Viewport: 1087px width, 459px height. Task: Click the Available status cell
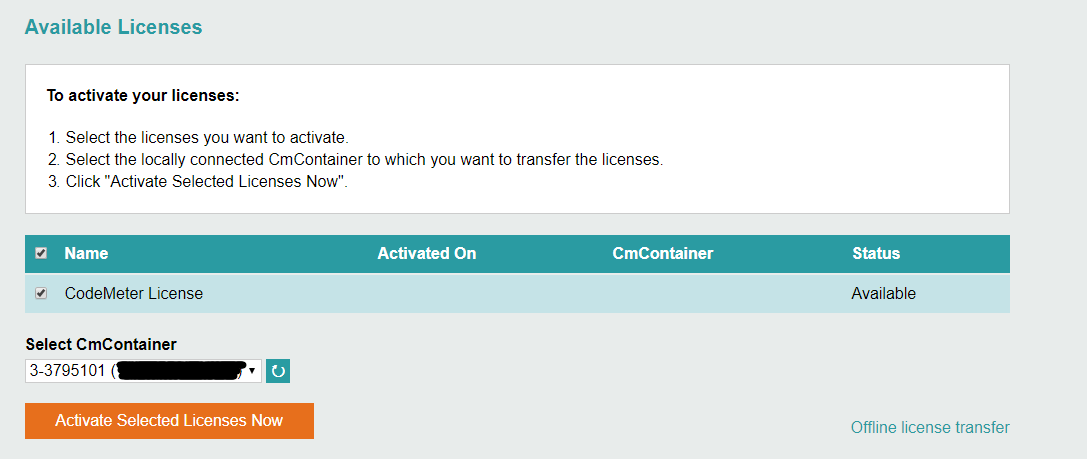[884, 293]
